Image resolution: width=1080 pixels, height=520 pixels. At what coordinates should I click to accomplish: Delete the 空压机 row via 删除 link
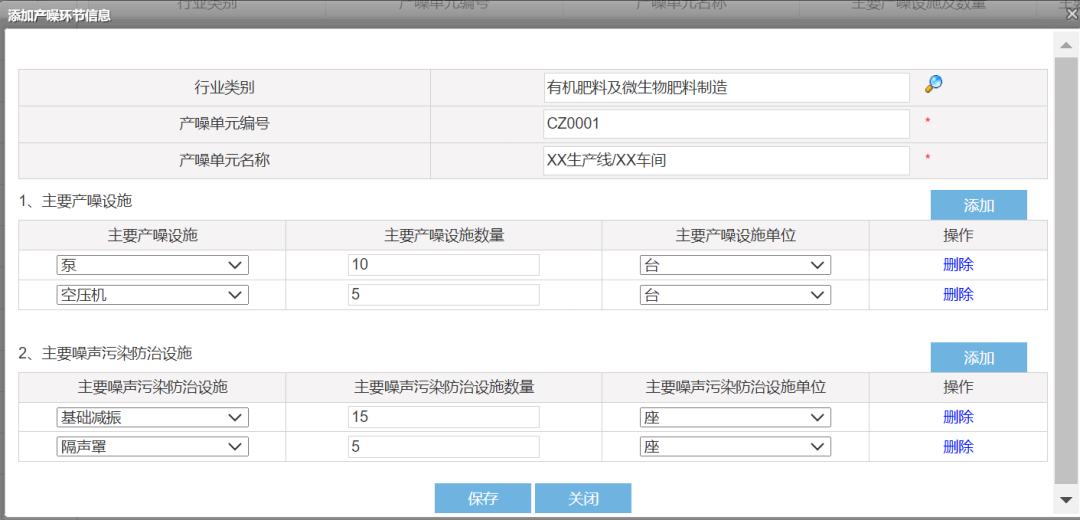(958, 295)
